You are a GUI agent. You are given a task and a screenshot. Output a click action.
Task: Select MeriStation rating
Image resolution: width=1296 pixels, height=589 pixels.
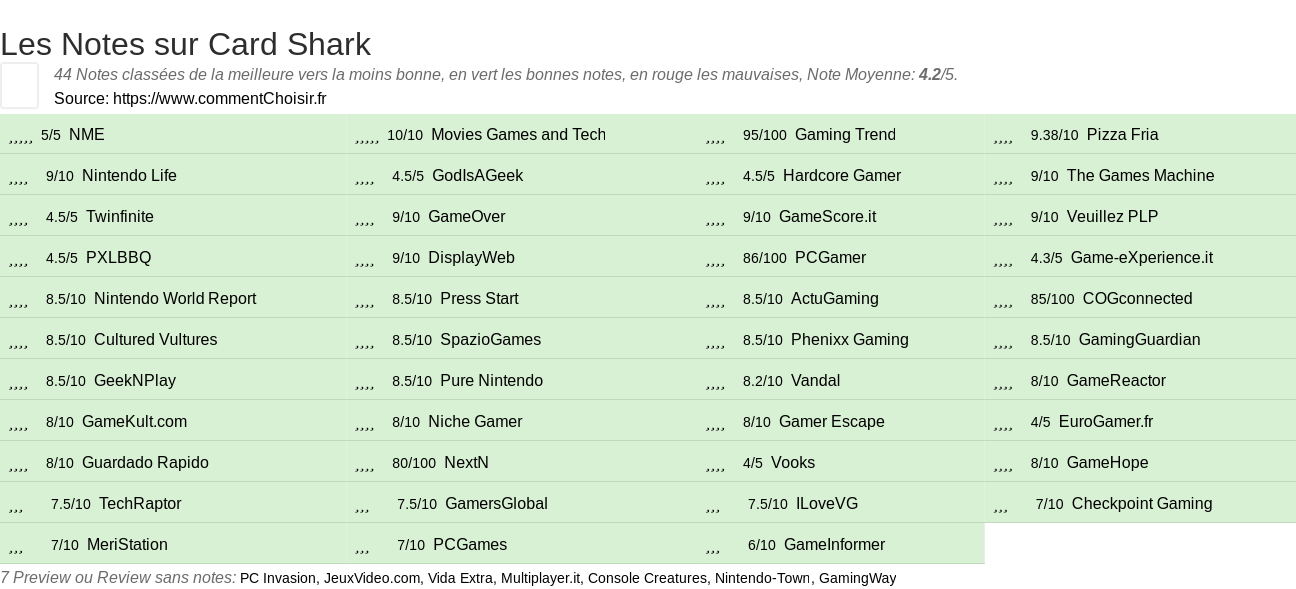[173, 544]
